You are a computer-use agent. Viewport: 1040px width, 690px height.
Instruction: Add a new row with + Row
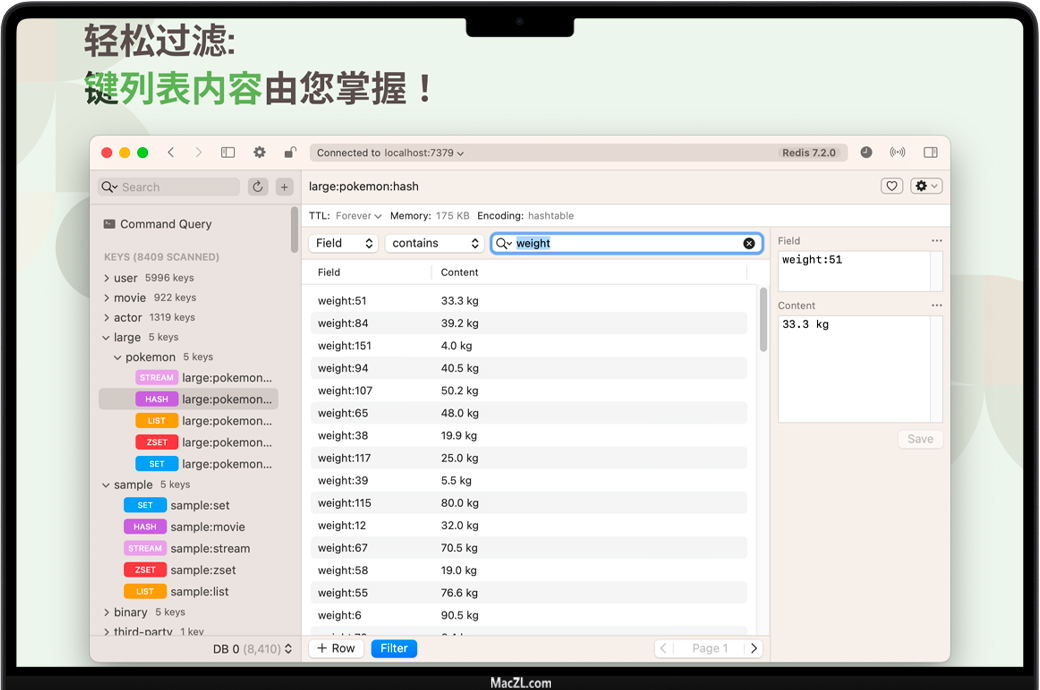tap(336, 648)
